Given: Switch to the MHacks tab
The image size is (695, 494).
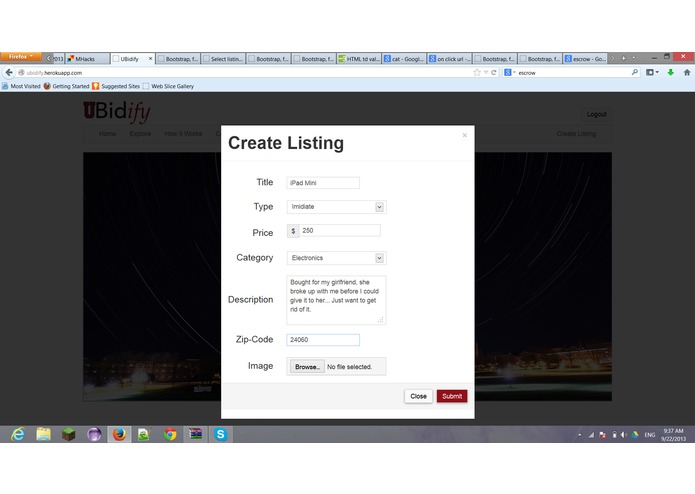Looking at the screenshot, I should (x=88, y=58).
